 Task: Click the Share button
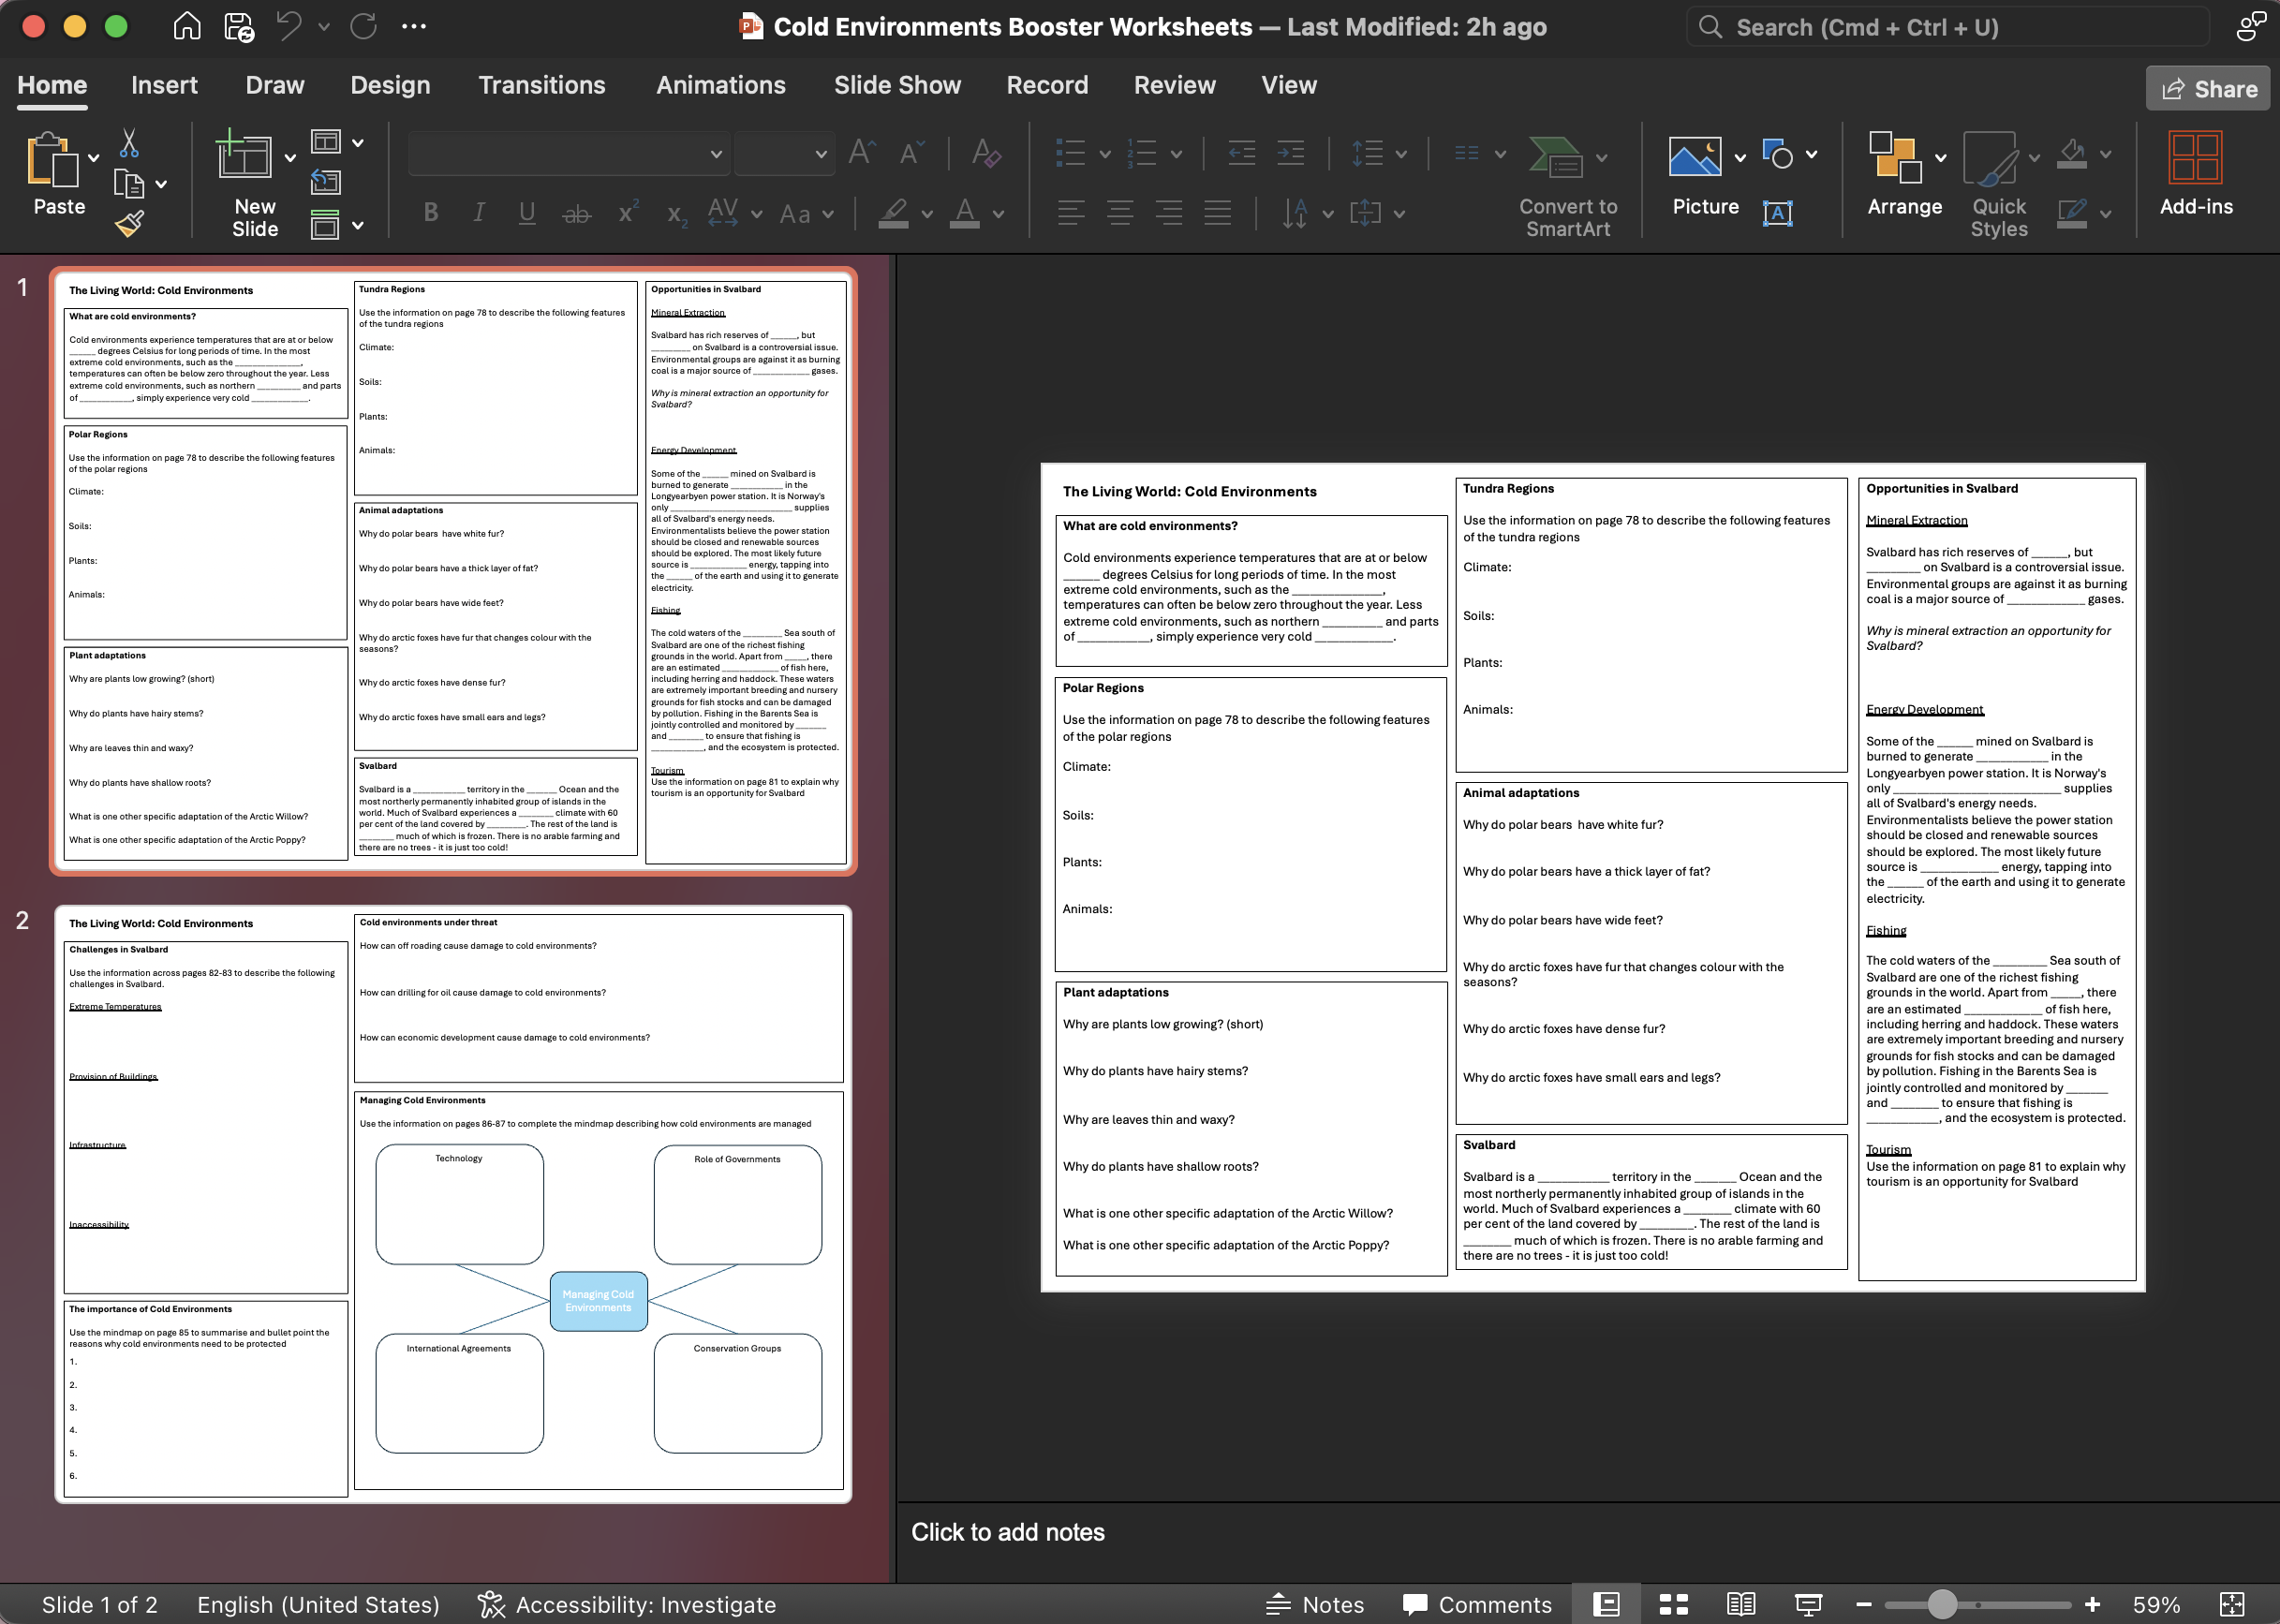[2207, 89]
